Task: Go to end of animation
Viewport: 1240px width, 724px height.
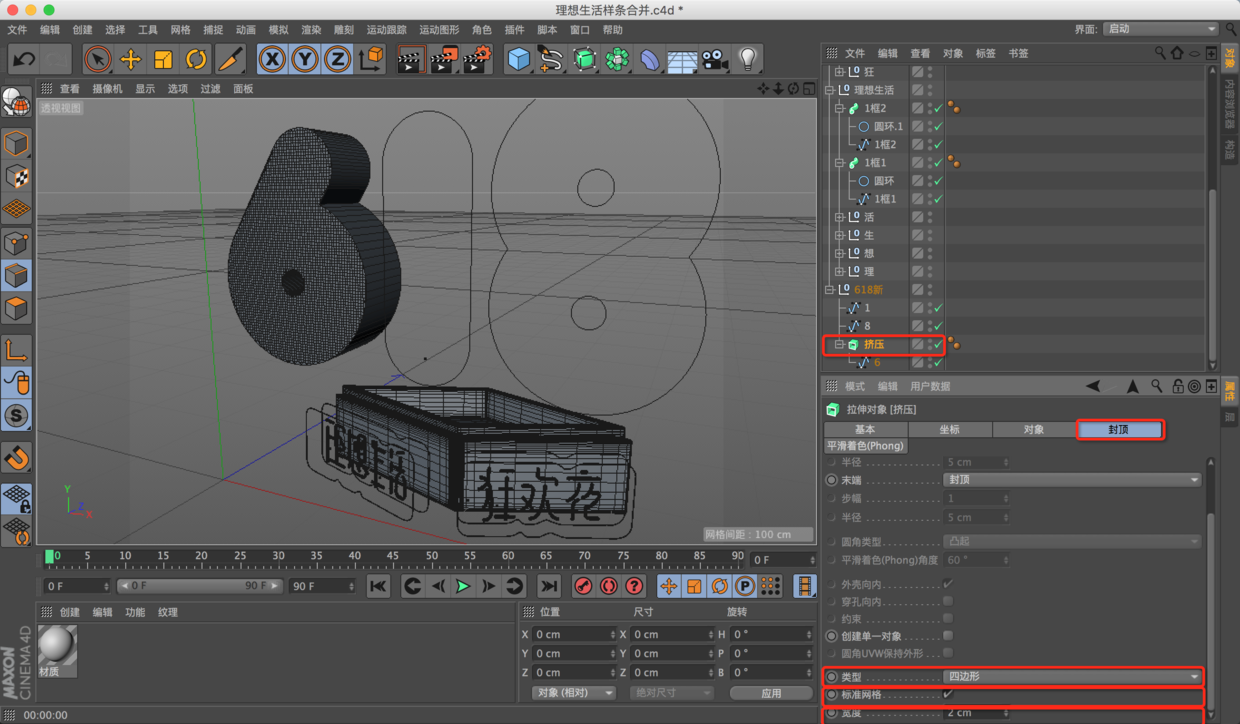Action: [549, 586]
